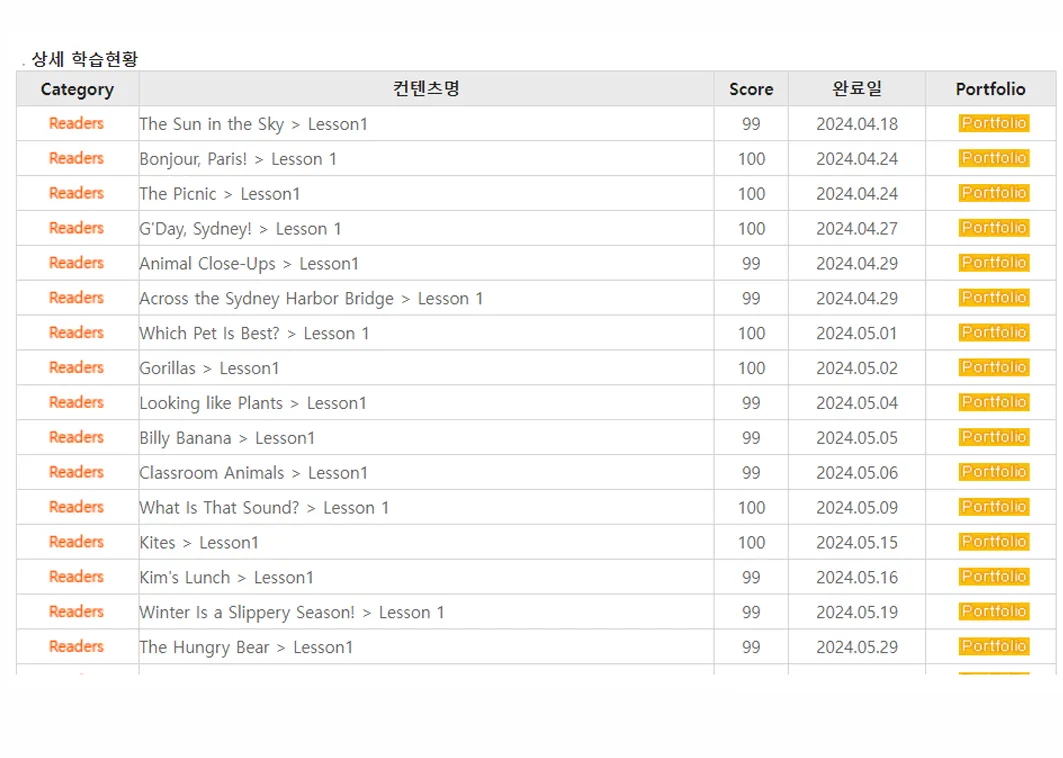
Task: Open Portfolio for Across the Sydney Harbor Bridge
Action: (x=994, y=298)
